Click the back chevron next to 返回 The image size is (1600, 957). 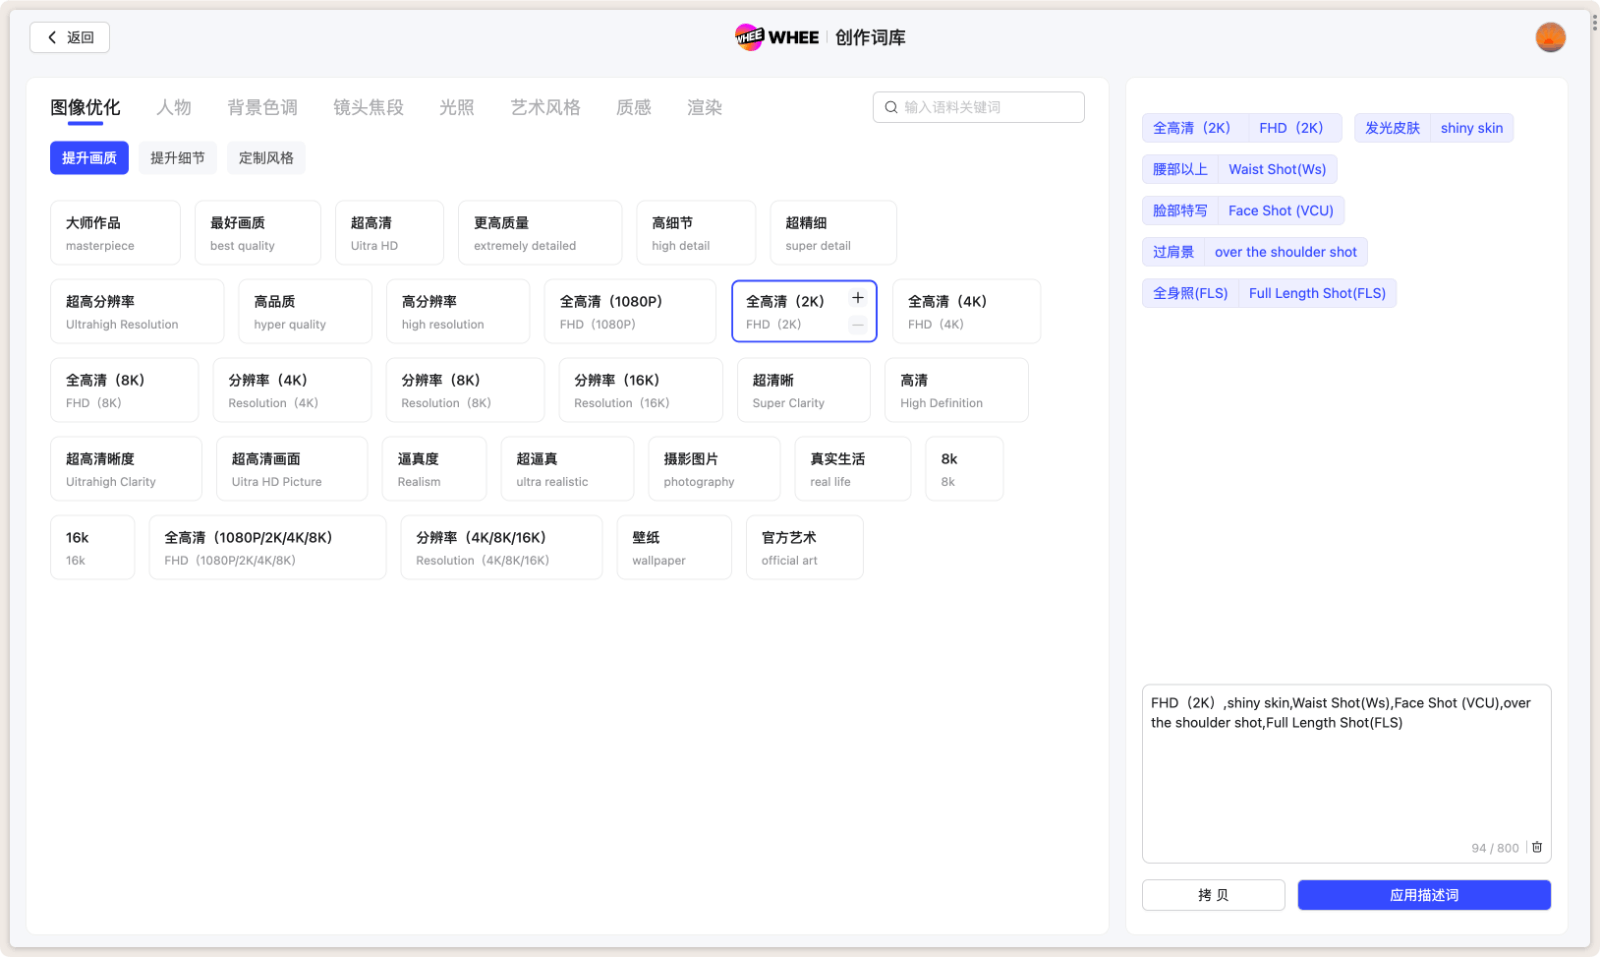click(52, 37)
